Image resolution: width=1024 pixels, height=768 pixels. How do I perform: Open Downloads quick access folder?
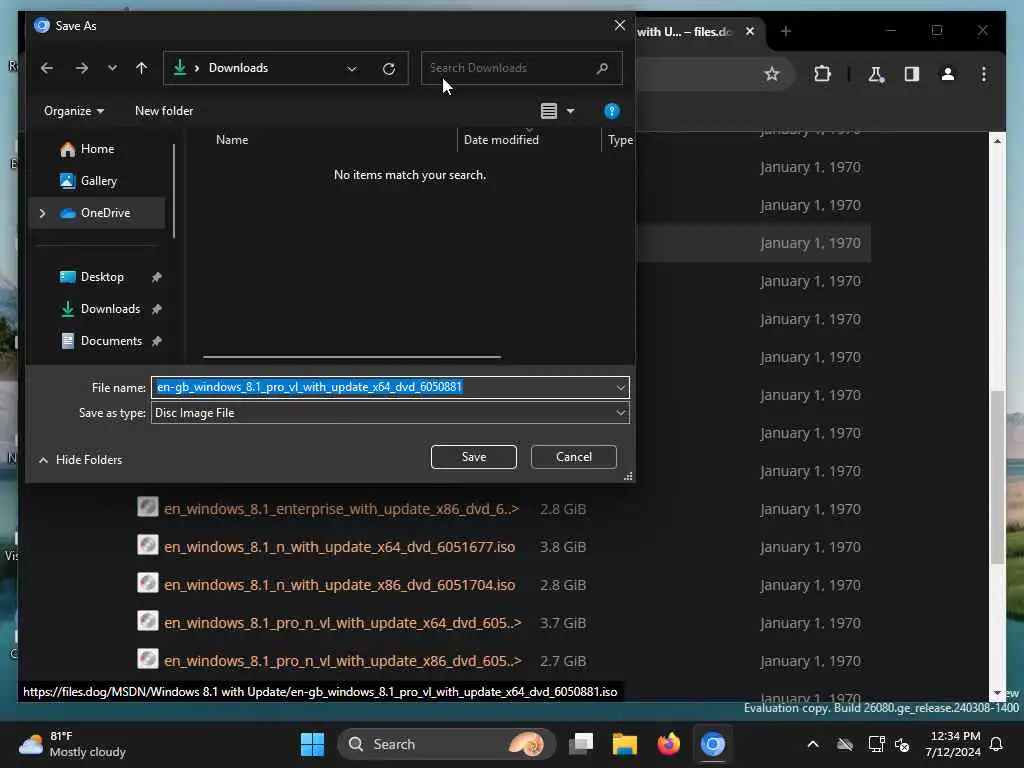pyautogui.click(x=110, y=309)
